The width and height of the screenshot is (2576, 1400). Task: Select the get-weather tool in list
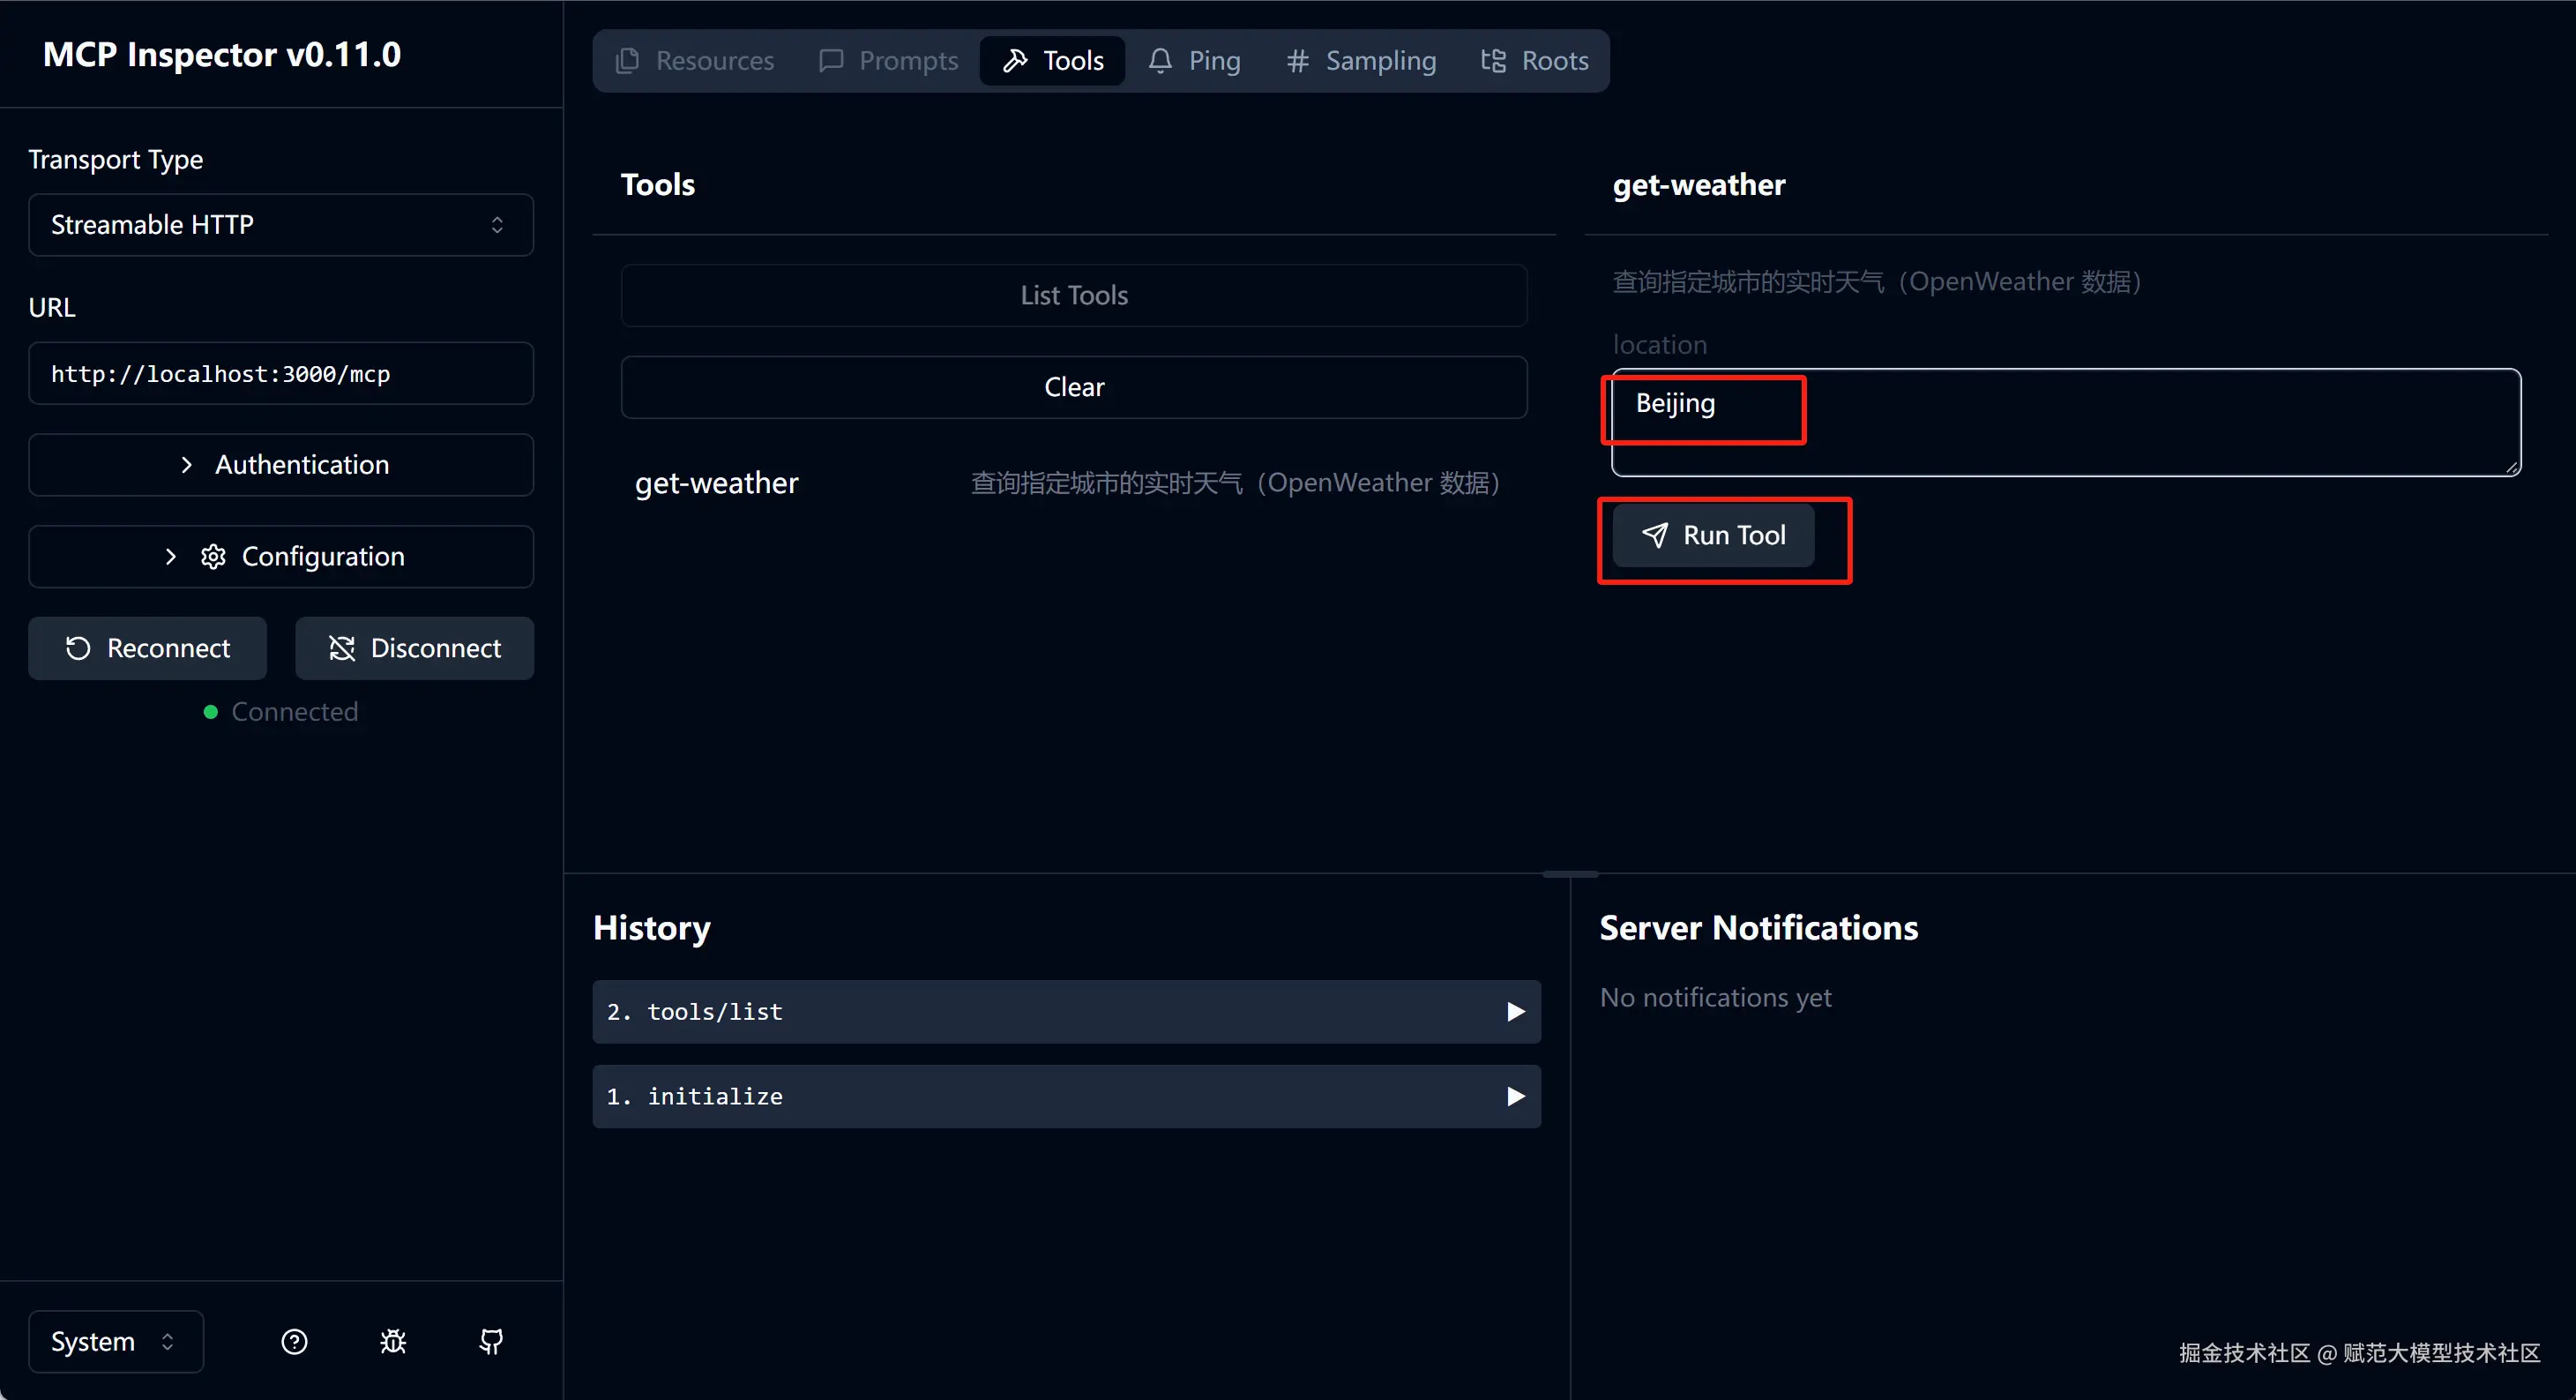(717, 484)
